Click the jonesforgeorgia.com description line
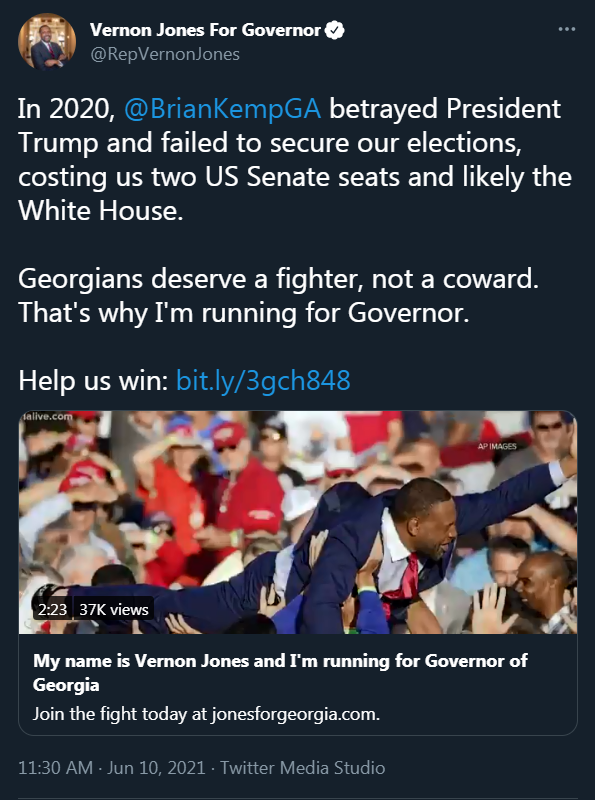The height and width of the screenshot is (800, 595). pos(207,713)
